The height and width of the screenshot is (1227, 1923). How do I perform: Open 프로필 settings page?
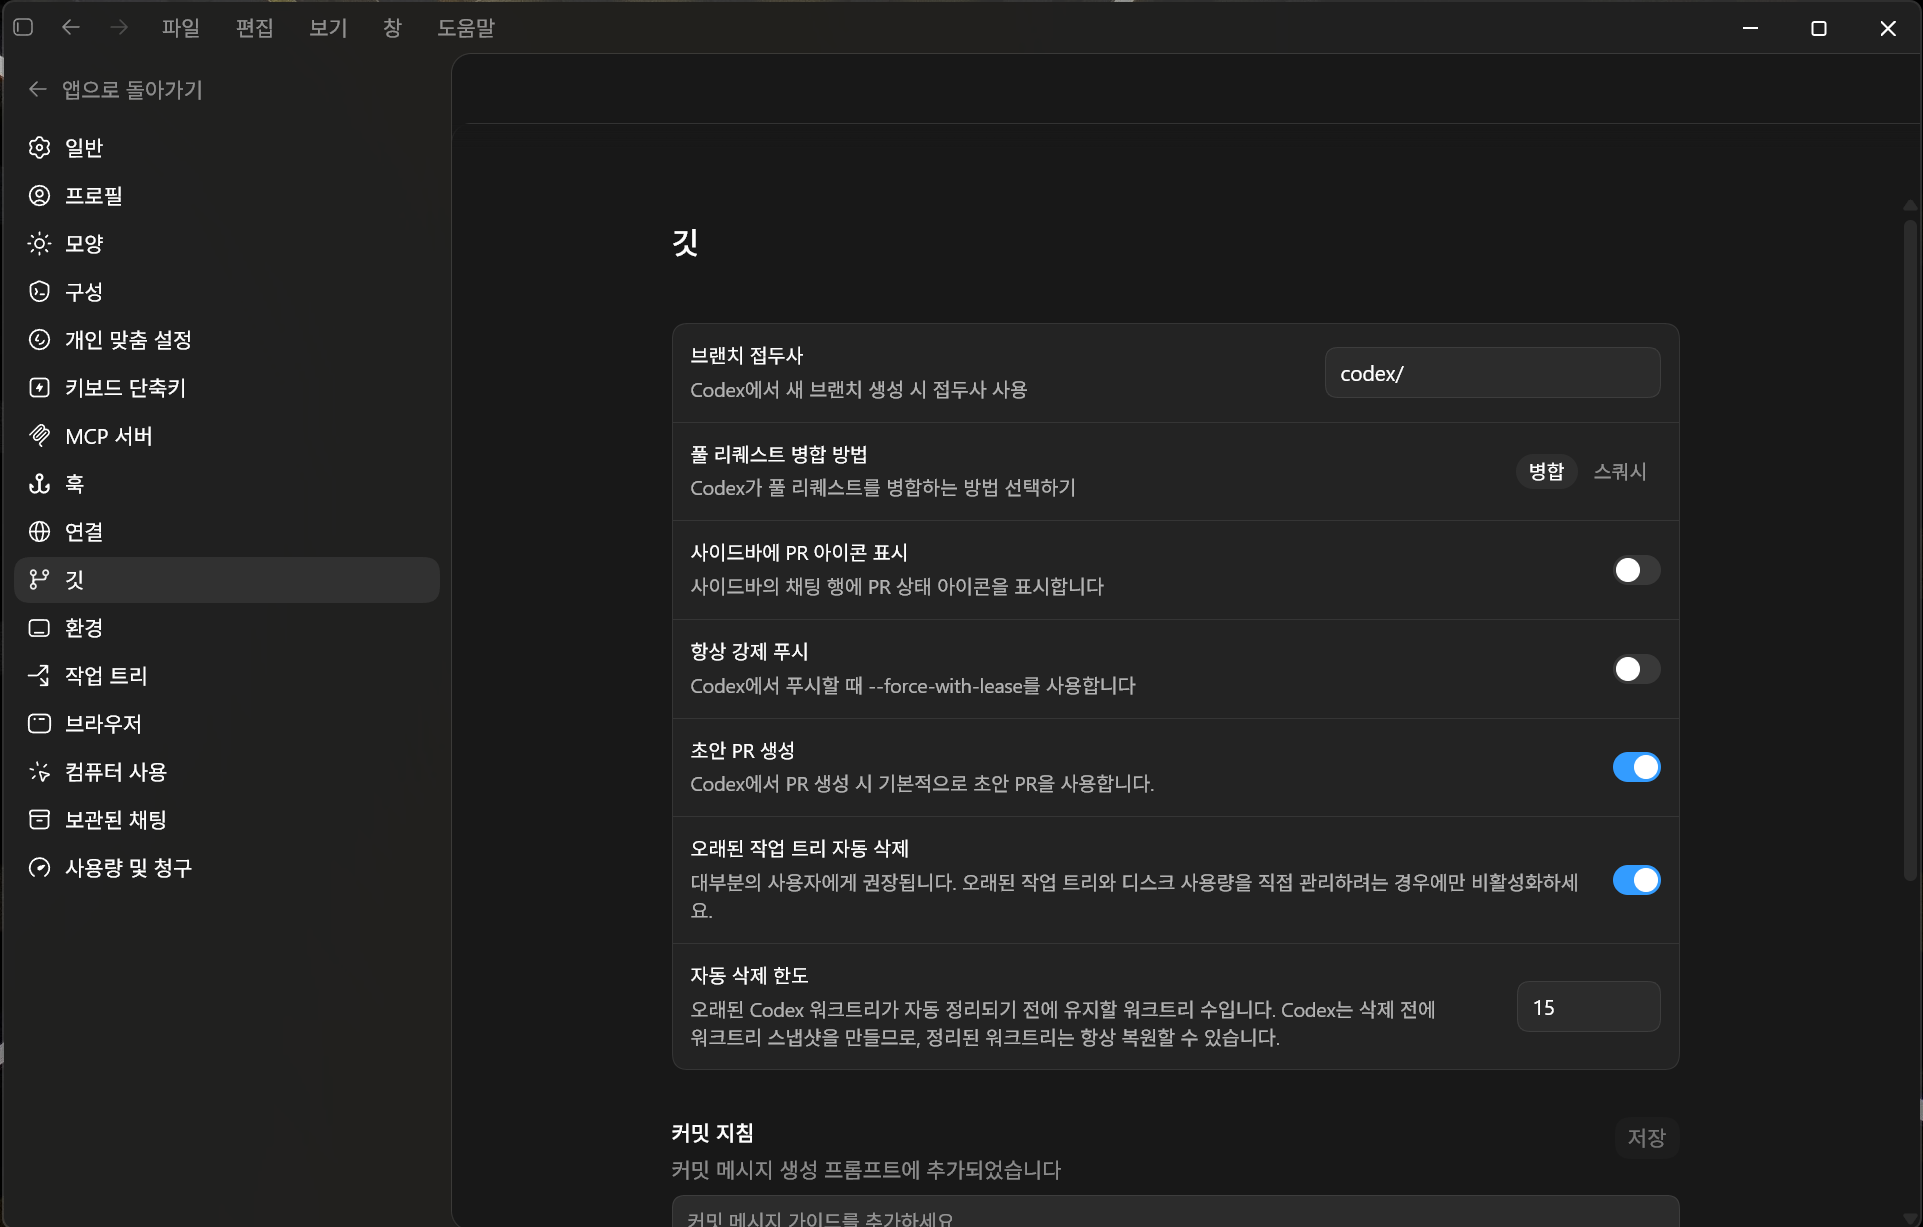(227, 196)
